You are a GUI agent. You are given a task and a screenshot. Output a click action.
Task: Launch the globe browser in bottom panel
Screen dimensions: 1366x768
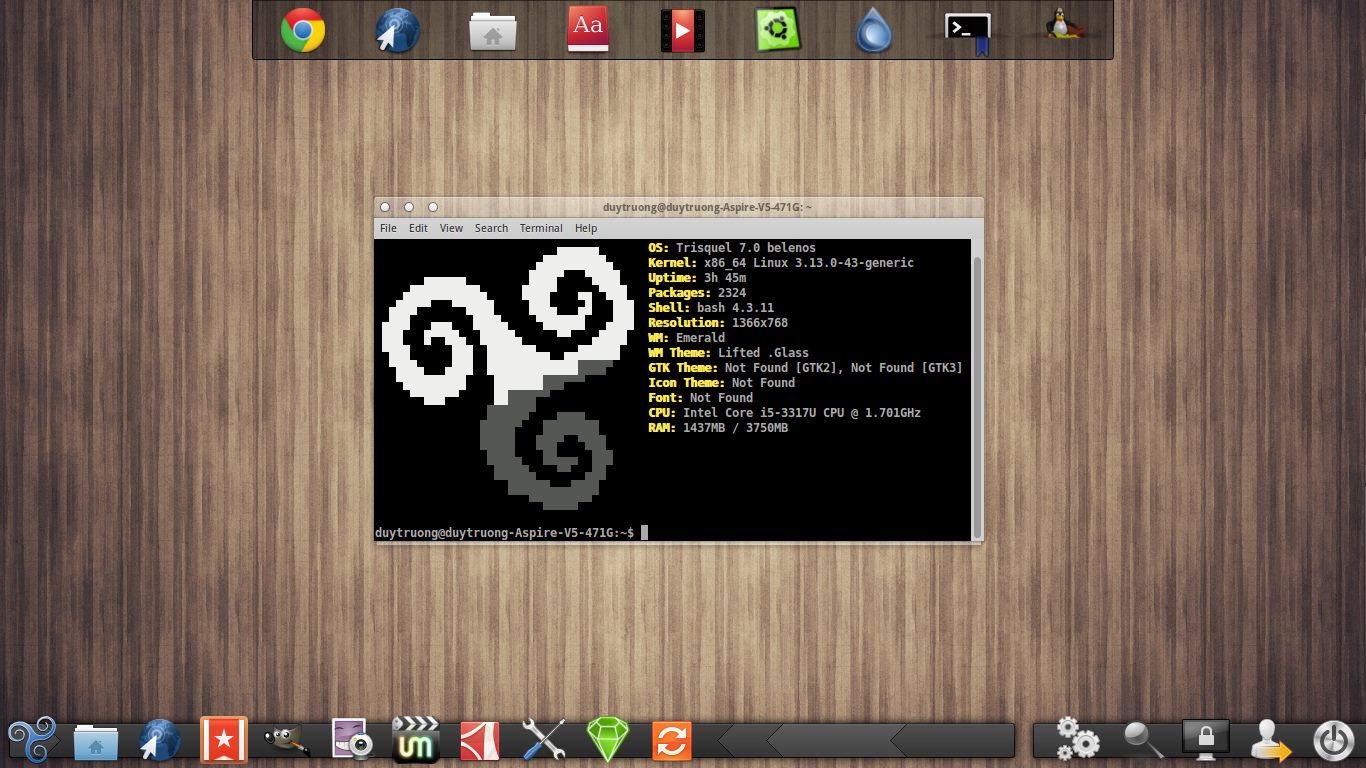pos(159,741)
